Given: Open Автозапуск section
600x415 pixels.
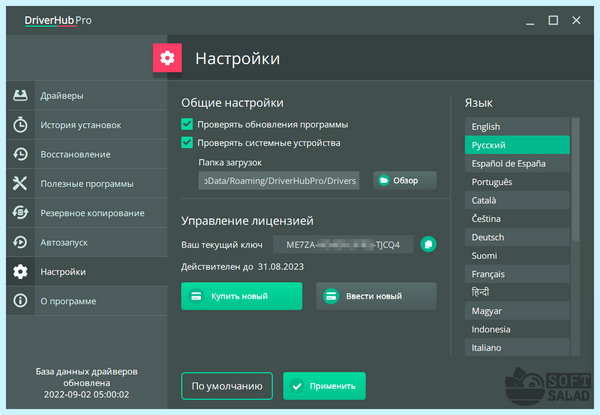Looking at the screenshot, I should click(x=87, y=242).
